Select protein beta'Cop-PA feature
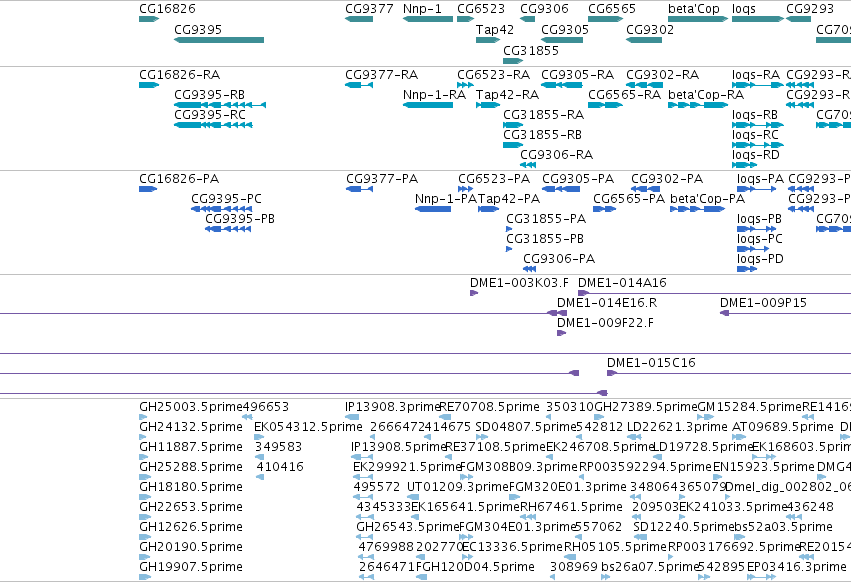 click(697, 209)
